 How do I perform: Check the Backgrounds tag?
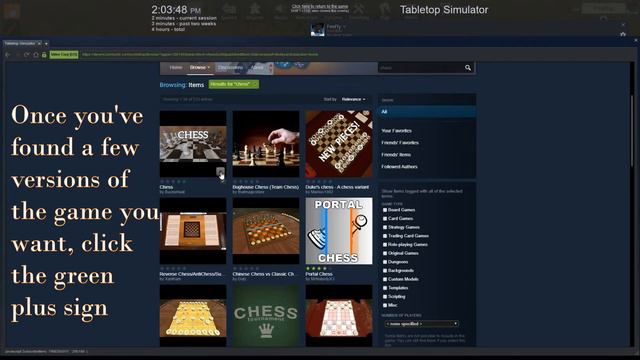pyautogui.click(x=385, y=271)
